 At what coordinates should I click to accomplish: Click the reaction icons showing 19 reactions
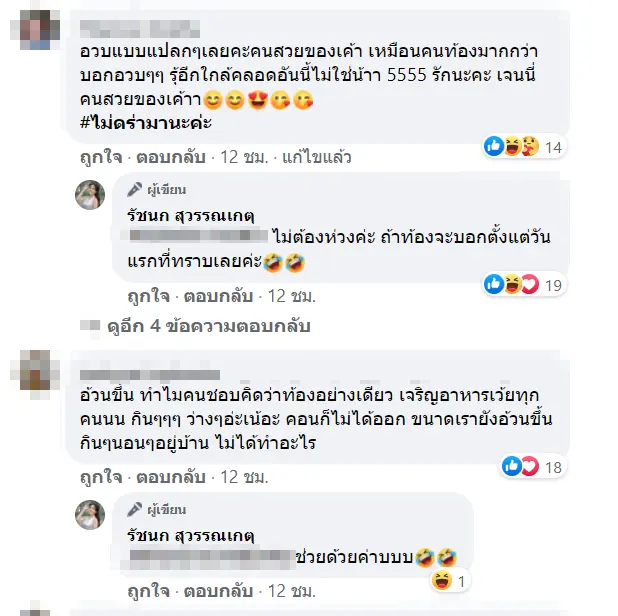pos(524,284)
